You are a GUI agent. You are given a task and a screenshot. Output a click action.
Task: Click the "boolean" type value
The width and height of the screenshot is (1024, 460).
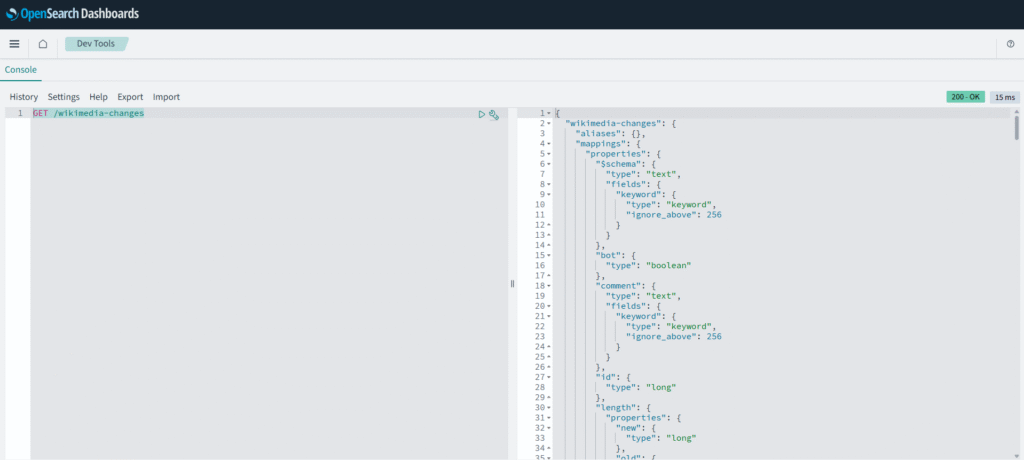669,265
